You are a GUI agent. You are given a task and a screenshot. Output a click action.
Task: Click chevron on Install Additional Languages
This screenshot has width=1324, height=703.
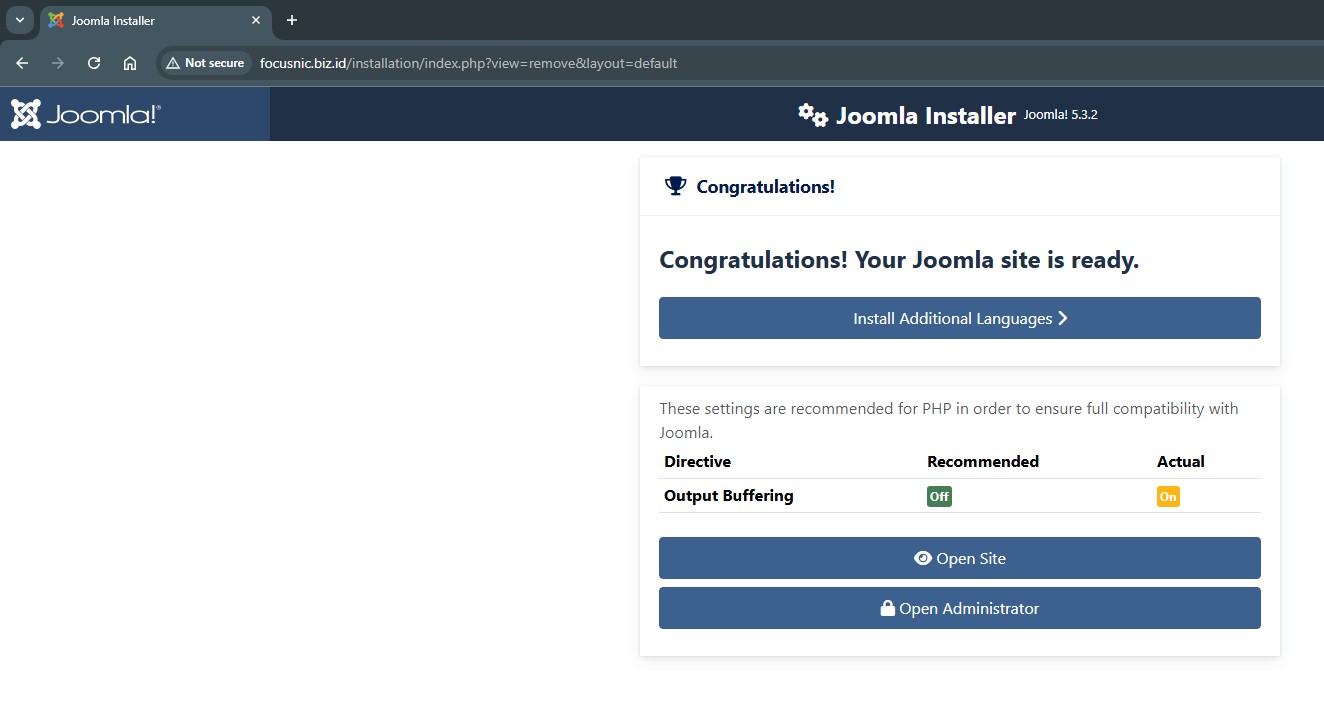coord(1063,318)
